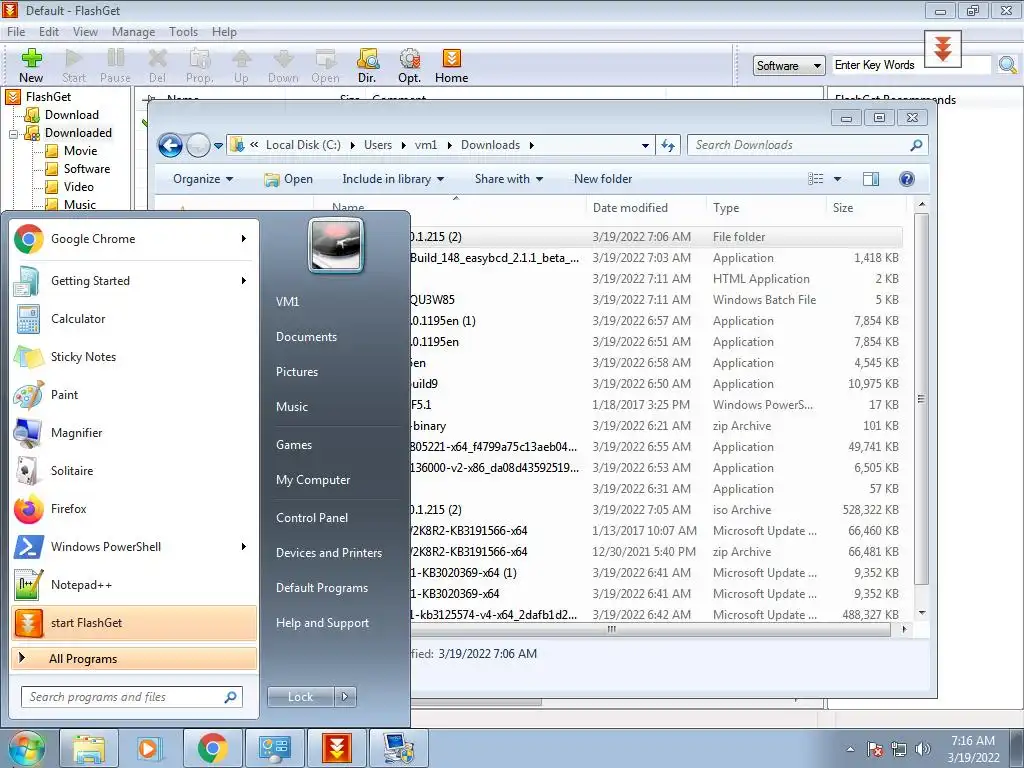Open Control Panel from the Start menu
The image size is (1024, 768).
312,518
